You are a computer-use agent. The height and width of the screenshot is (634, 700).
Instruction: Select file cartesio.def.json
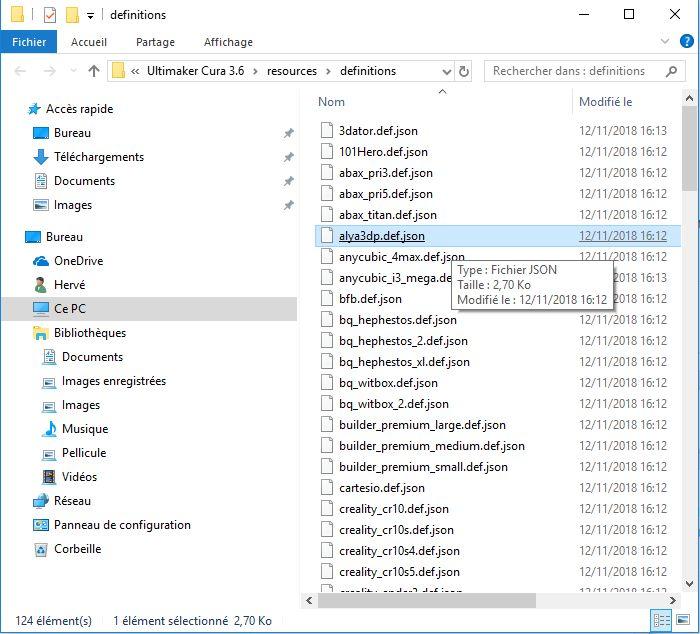point(382,488)
